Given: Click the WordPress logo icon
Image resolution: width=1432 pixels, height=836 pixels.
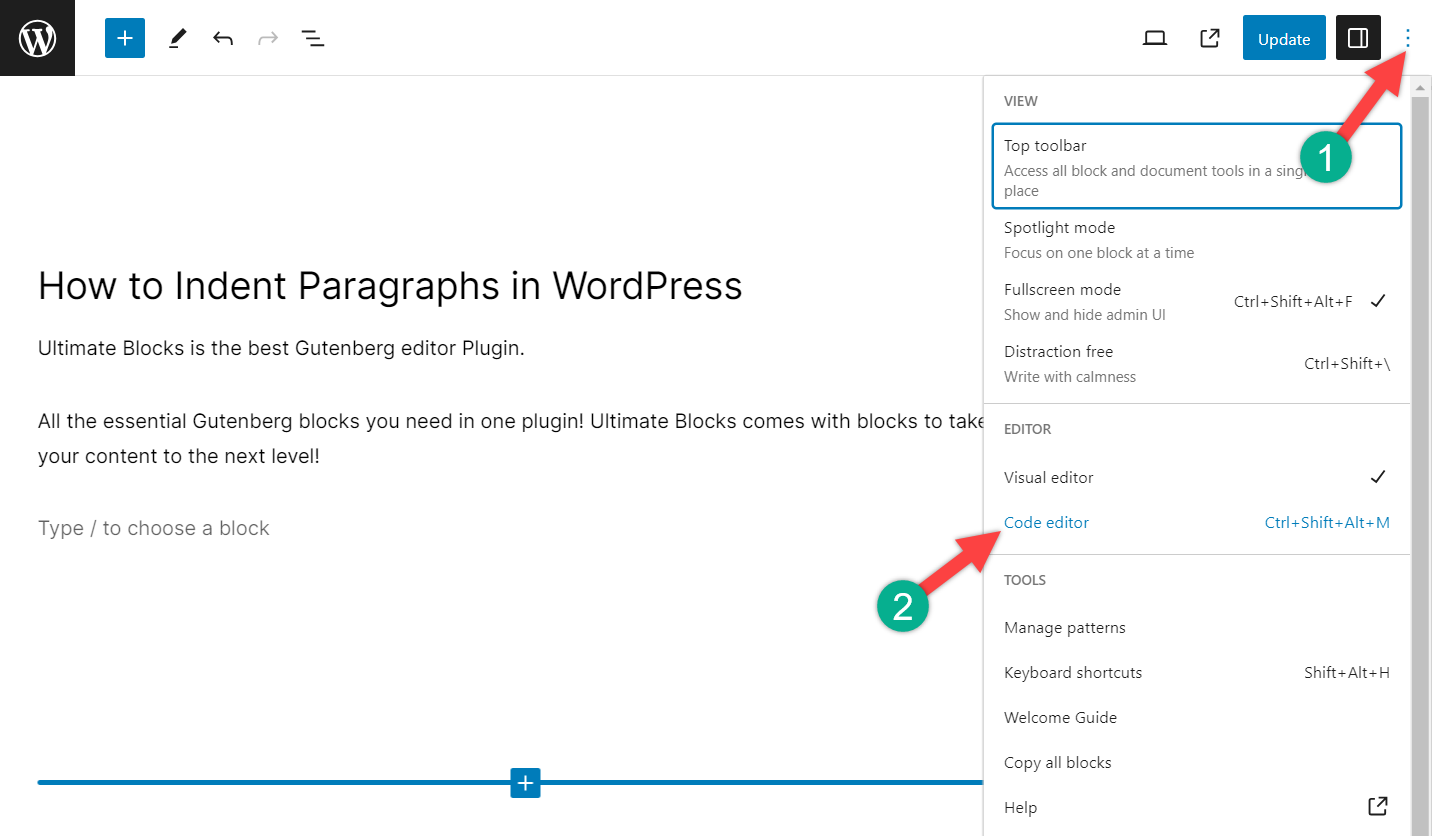Looking at the screenshot, I should click(x=37, y=38).
